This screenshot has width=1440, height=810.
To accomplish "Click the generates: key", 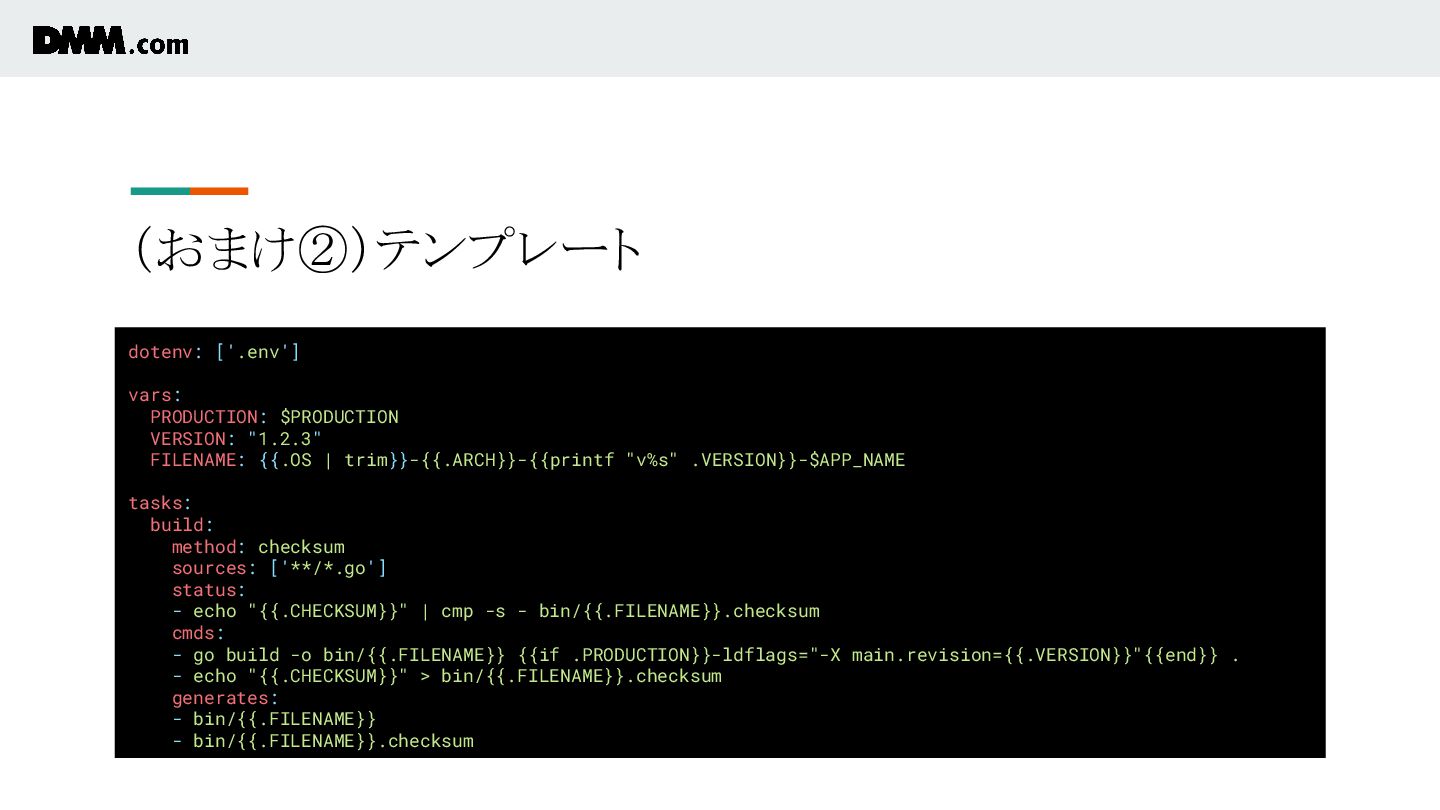I will (225, 698).
